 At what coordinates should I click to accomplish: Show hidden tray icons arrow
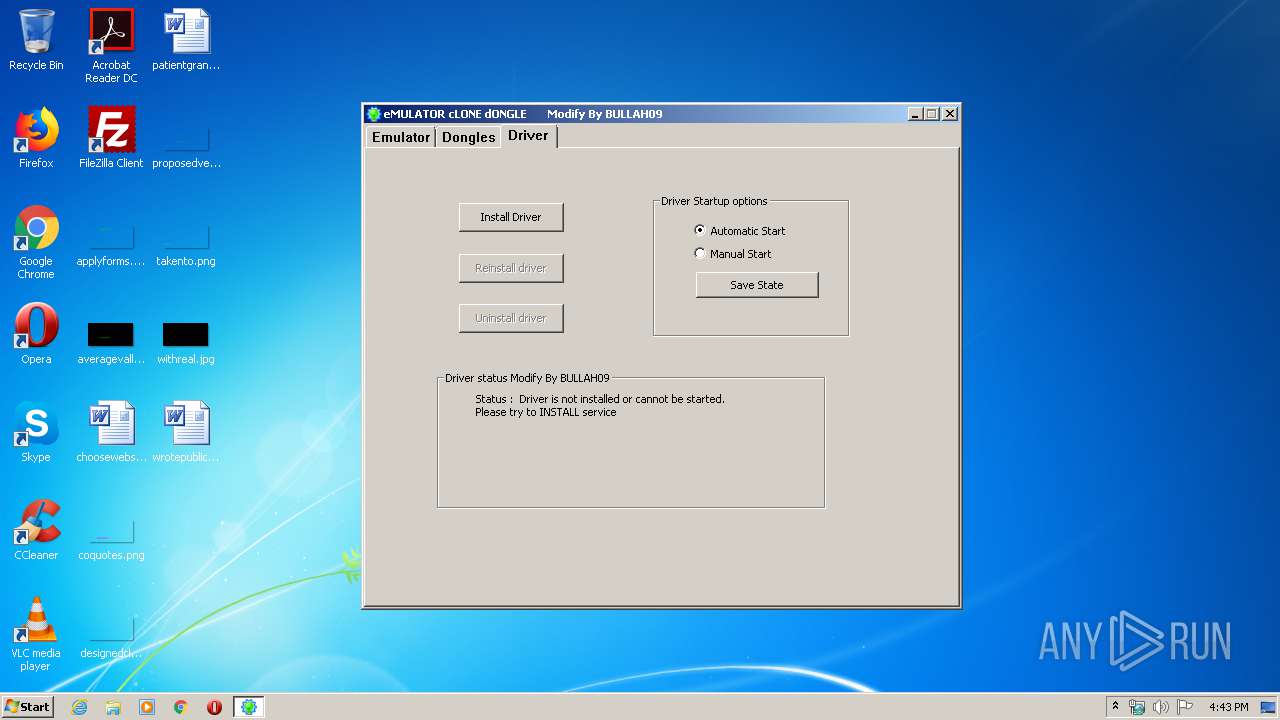pos(1115,706)
